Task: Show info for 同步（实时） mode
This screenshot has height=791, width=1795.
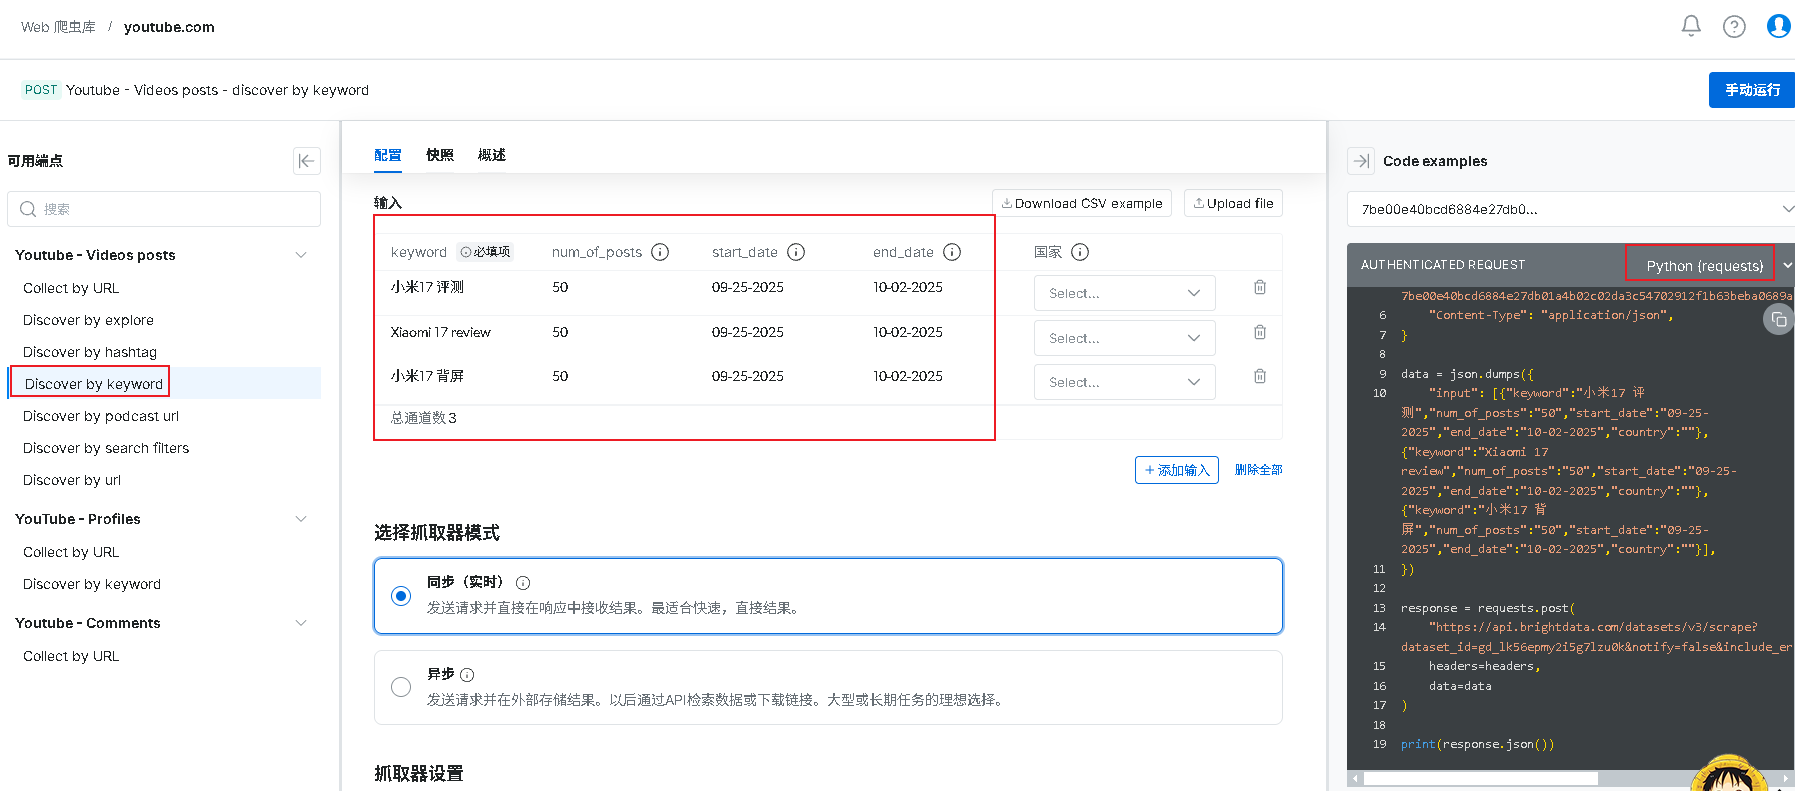Action: (x=523, y=583)
